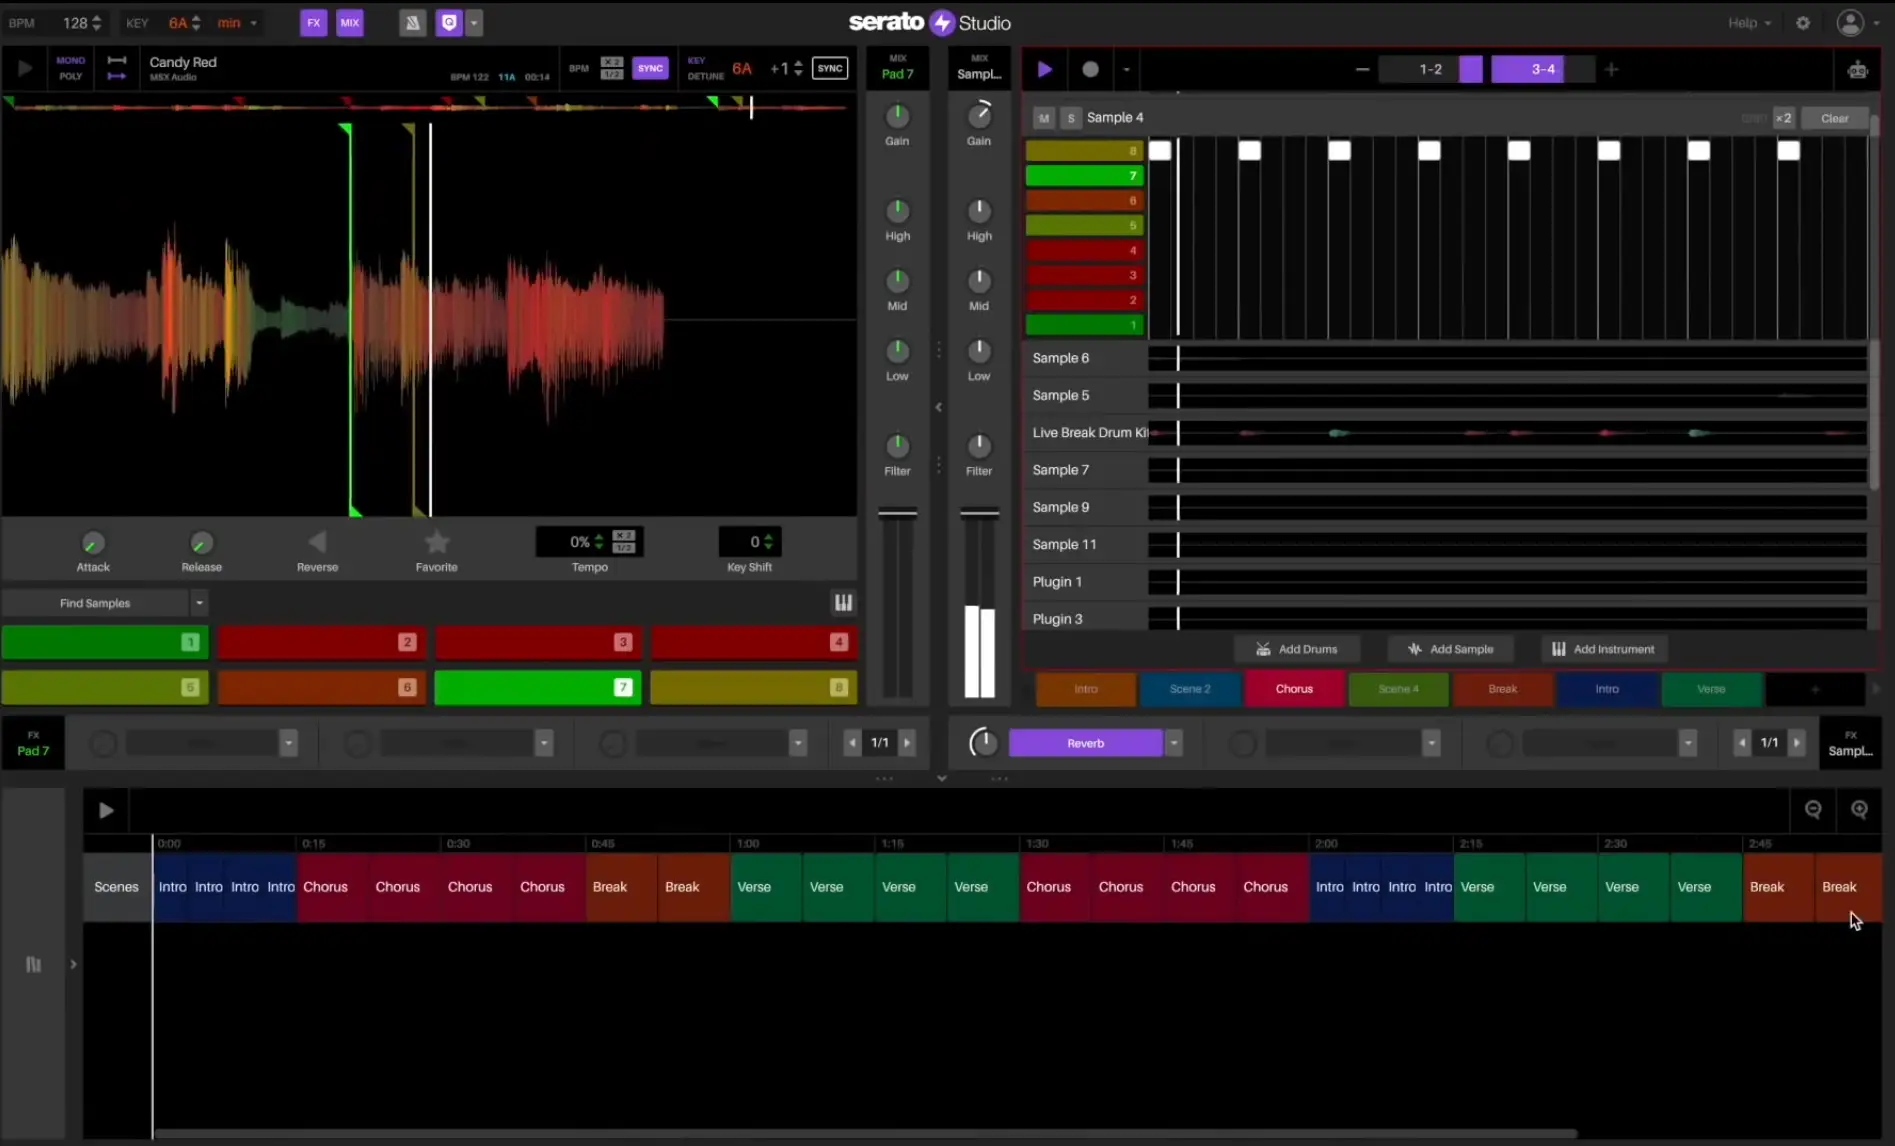Adjust the Pad 7 Gain knob
Screen dimensions: 1895x1146
(x=897, y=116)
